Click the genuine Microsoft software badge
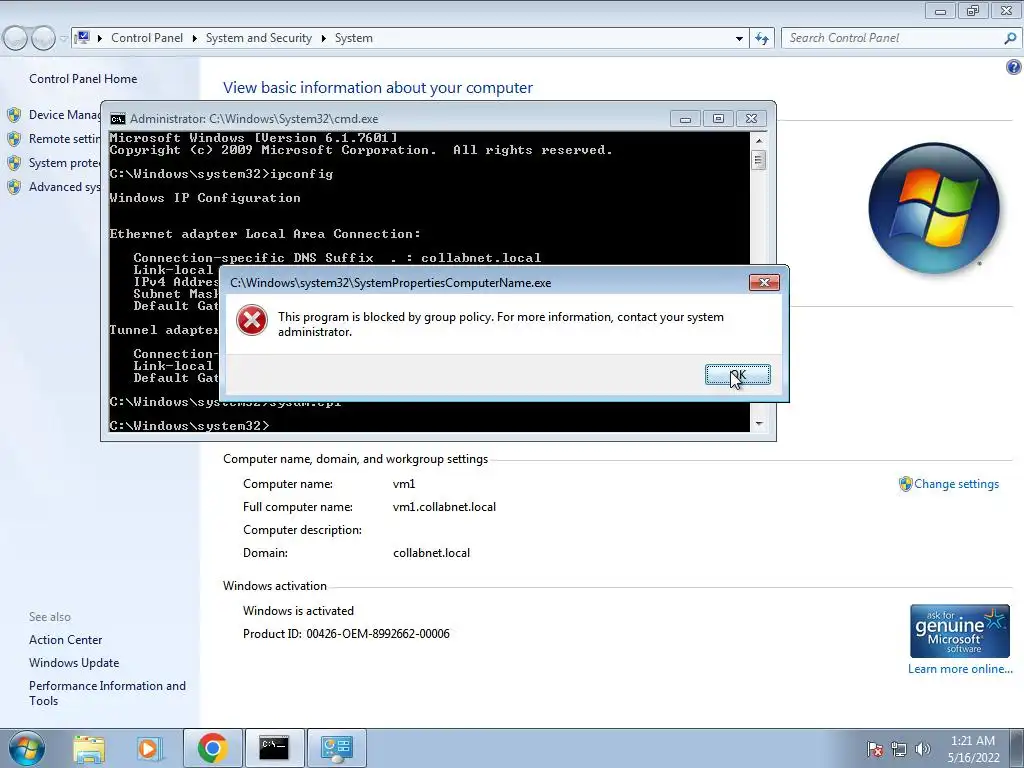The image size is (1024, 768). [x=960, y=631]
